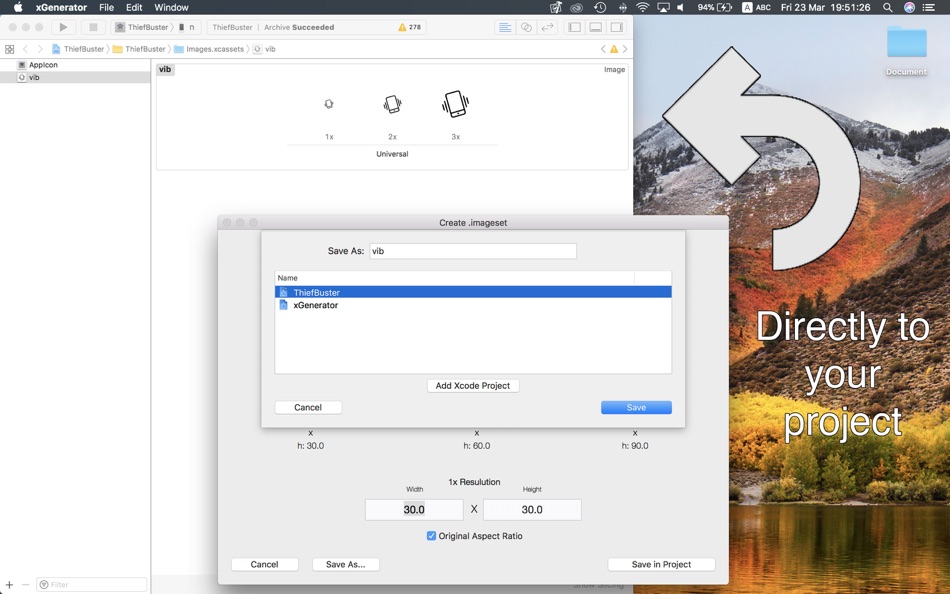Click the volume icon in menu bar
Image resolution: width=950 pixels, height=594 pixels.
click(x=680, y=7)
